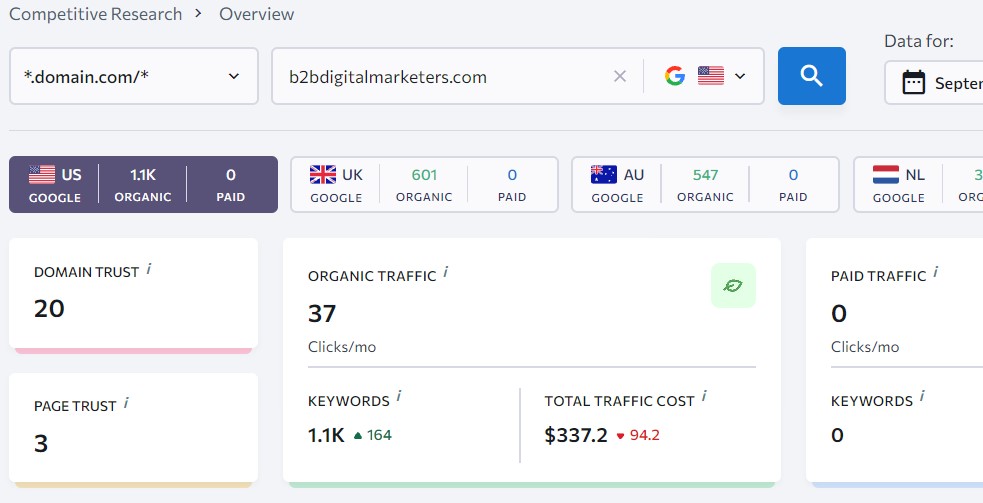Screen dimensions: 983x503
Task: Click the Data for label
Action: (x=918, y=41)
